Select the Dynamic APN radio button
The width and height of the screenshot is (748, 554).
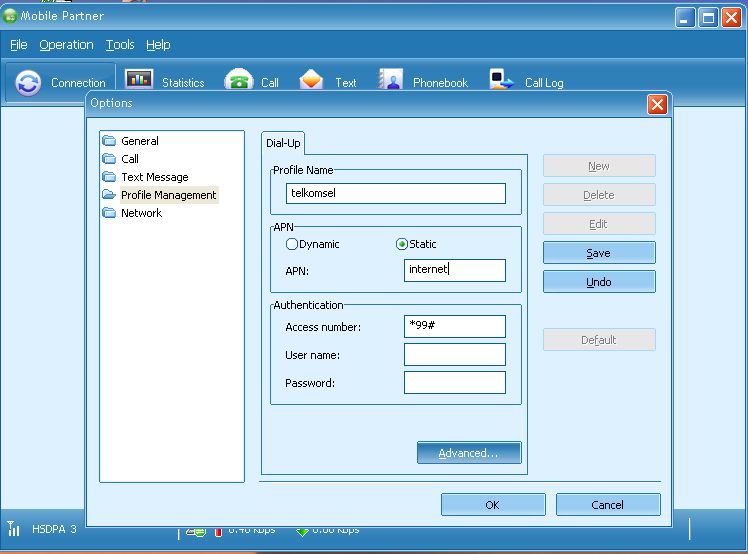click(x=291, y=244)
